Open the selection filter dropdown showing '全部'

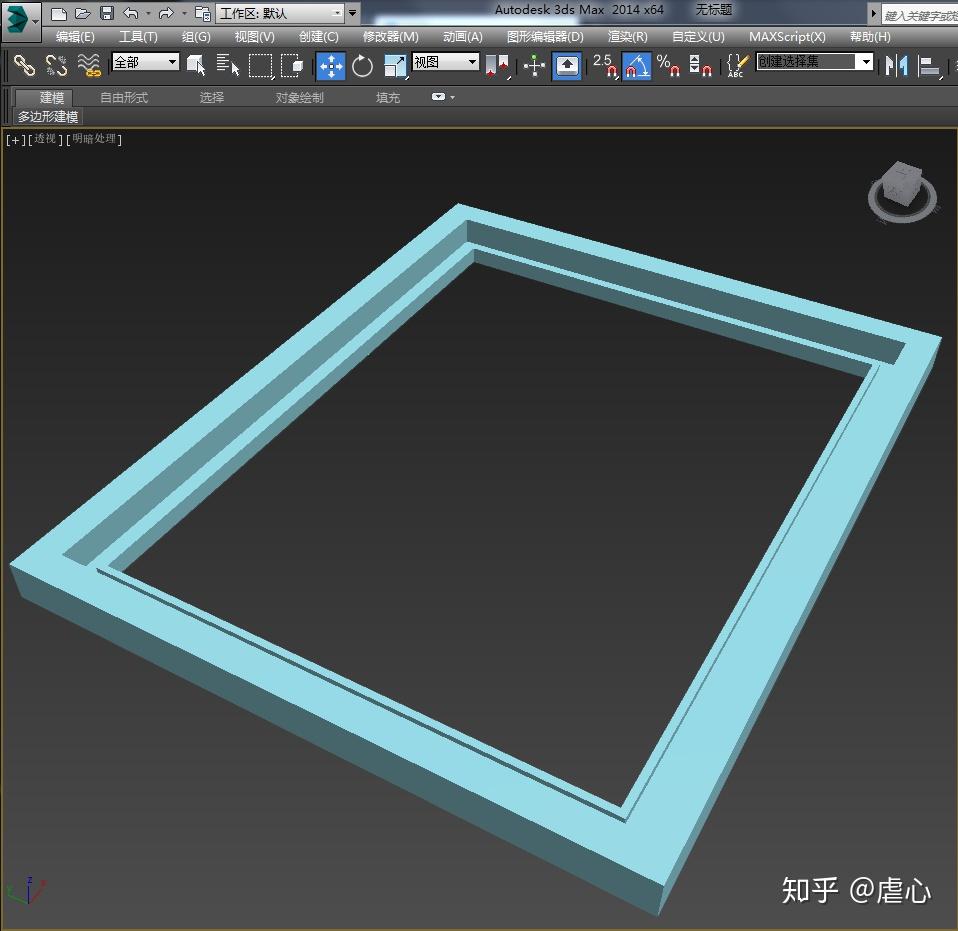pos(143,62)
